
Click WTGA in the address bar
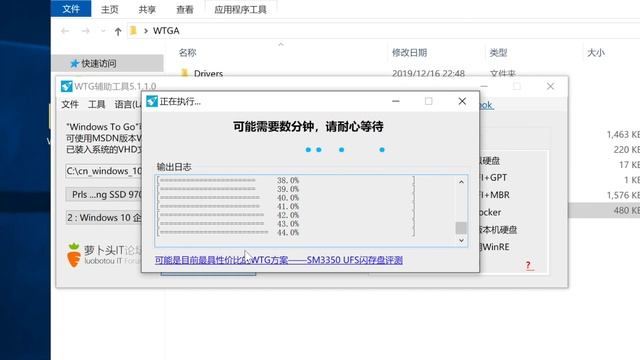(x=166, y=31)
